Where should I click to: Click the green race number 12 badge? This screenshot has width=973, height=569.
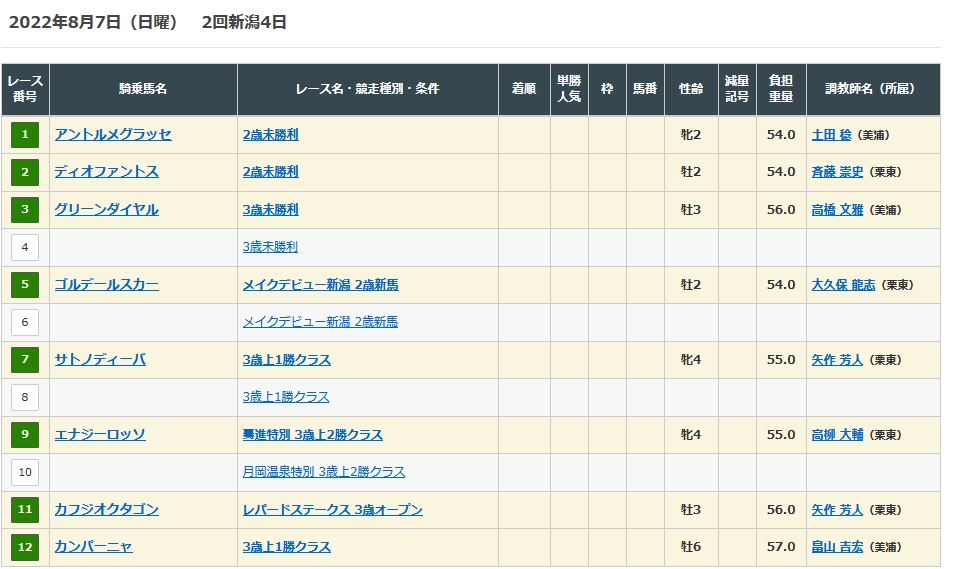tap(25, 547)
